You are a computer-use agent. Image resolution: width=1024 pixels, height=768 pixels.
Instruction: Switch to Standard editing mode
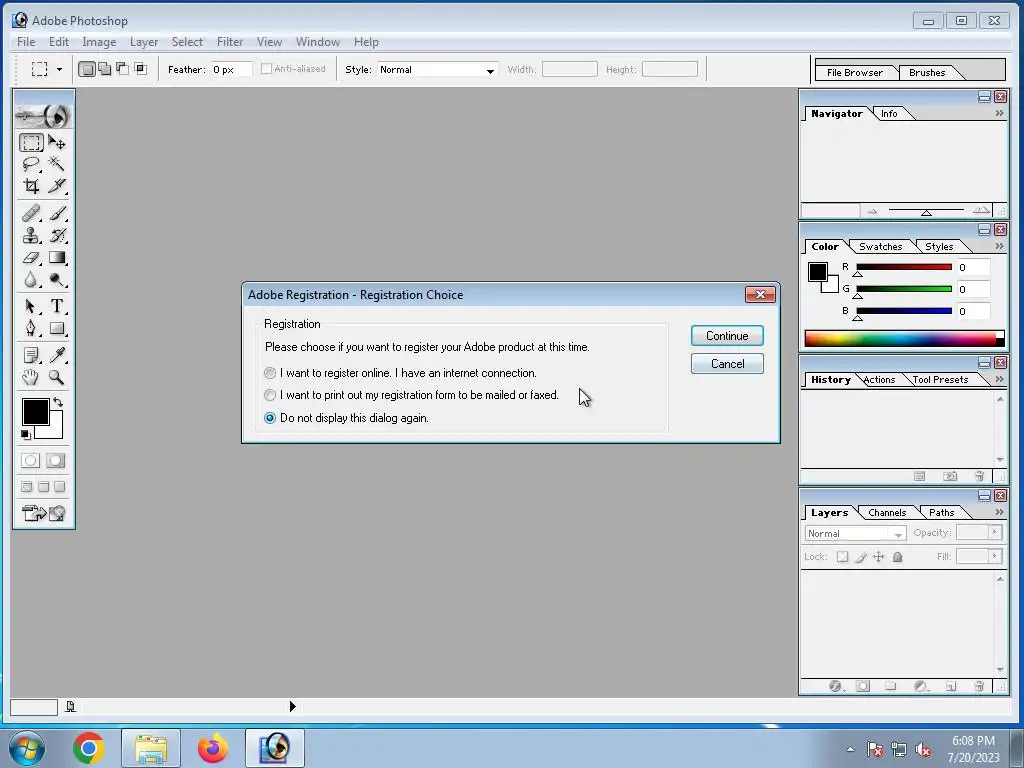[x=30, y=460]
